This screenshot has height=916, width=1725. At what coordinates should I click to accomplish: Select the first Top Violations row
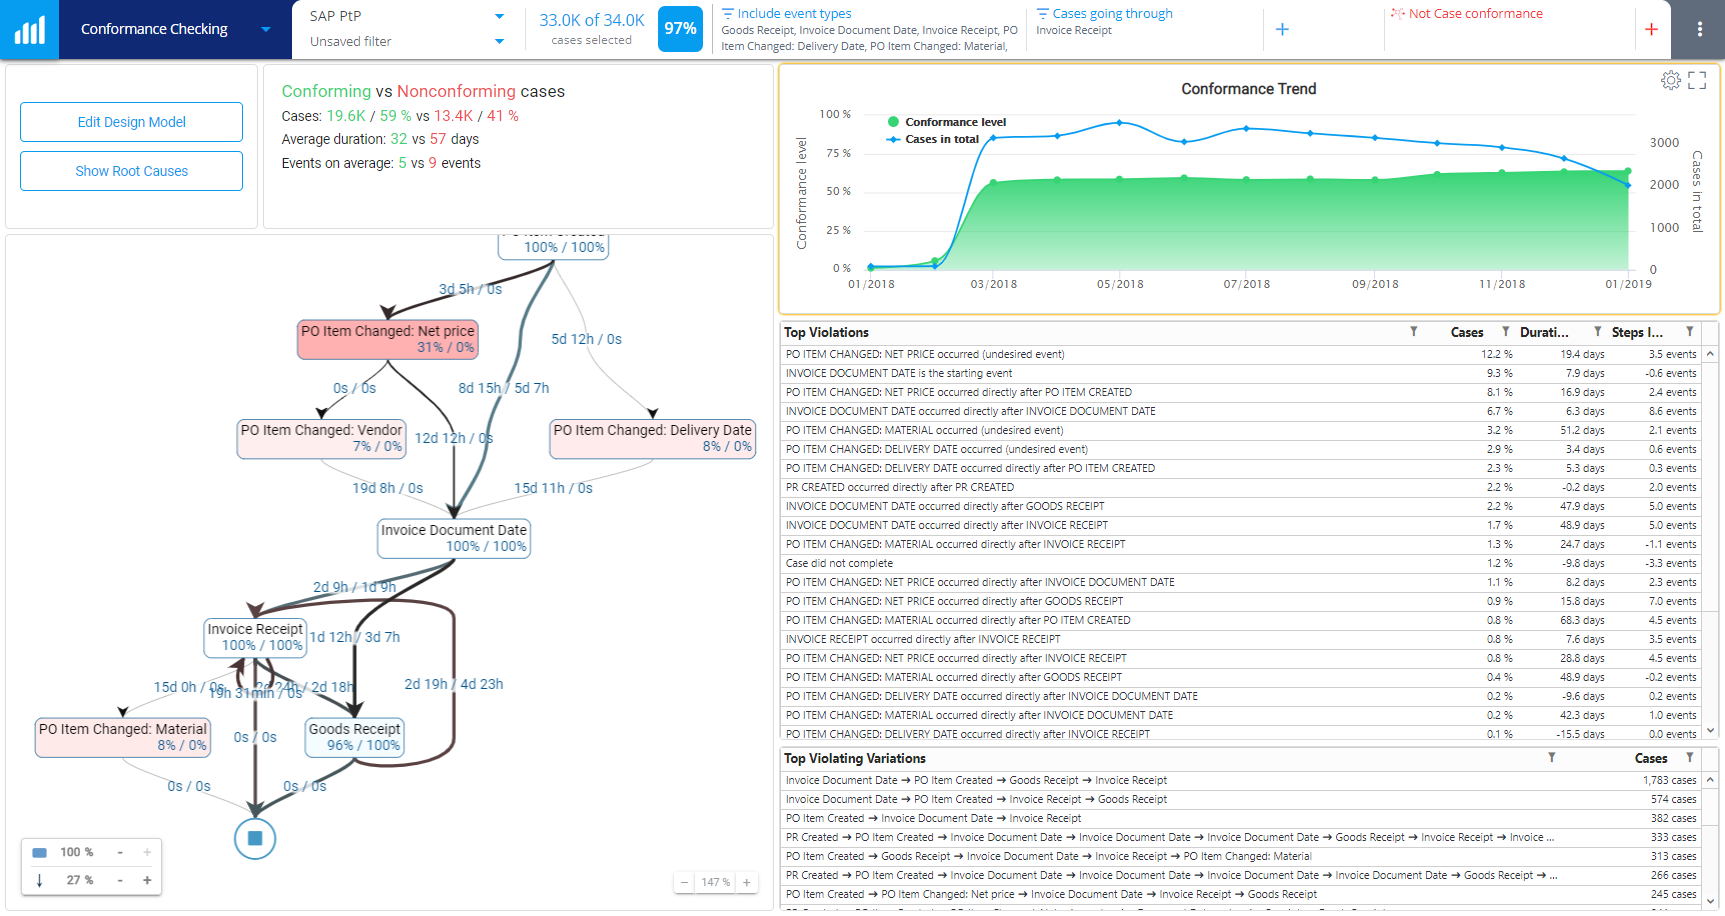(1240, 354)
